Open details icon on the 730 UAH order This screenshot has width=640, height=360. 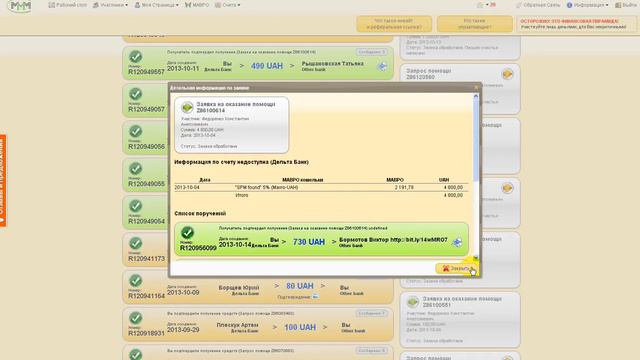pyautogui.click(x=457, y=242)
